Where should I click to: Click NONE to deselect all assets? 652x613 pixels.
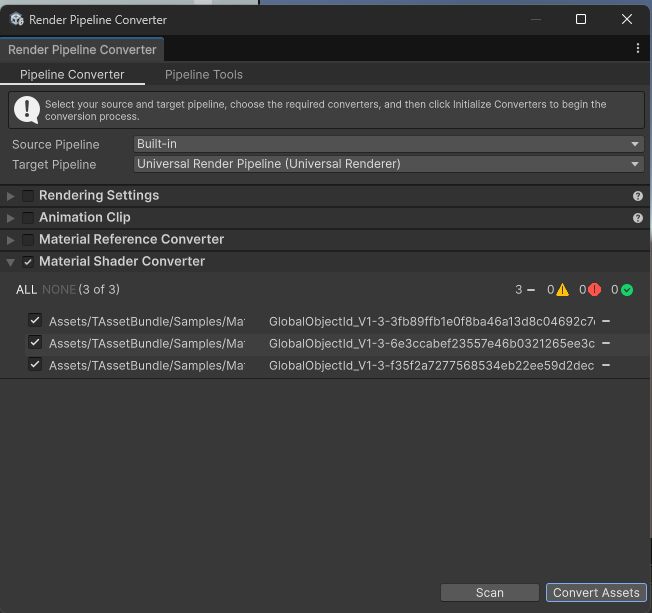[x=59, y=289]
